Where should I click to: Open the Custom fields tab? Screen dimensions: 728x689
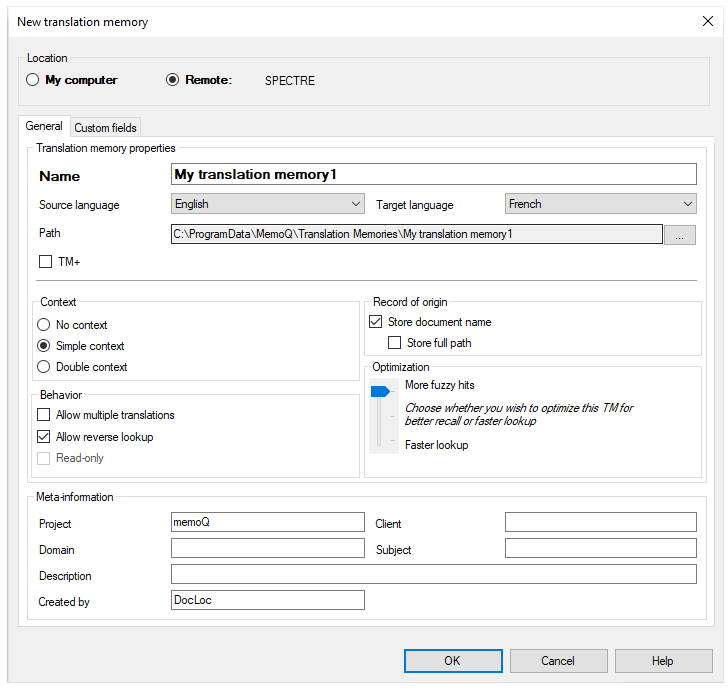(105, 128)
